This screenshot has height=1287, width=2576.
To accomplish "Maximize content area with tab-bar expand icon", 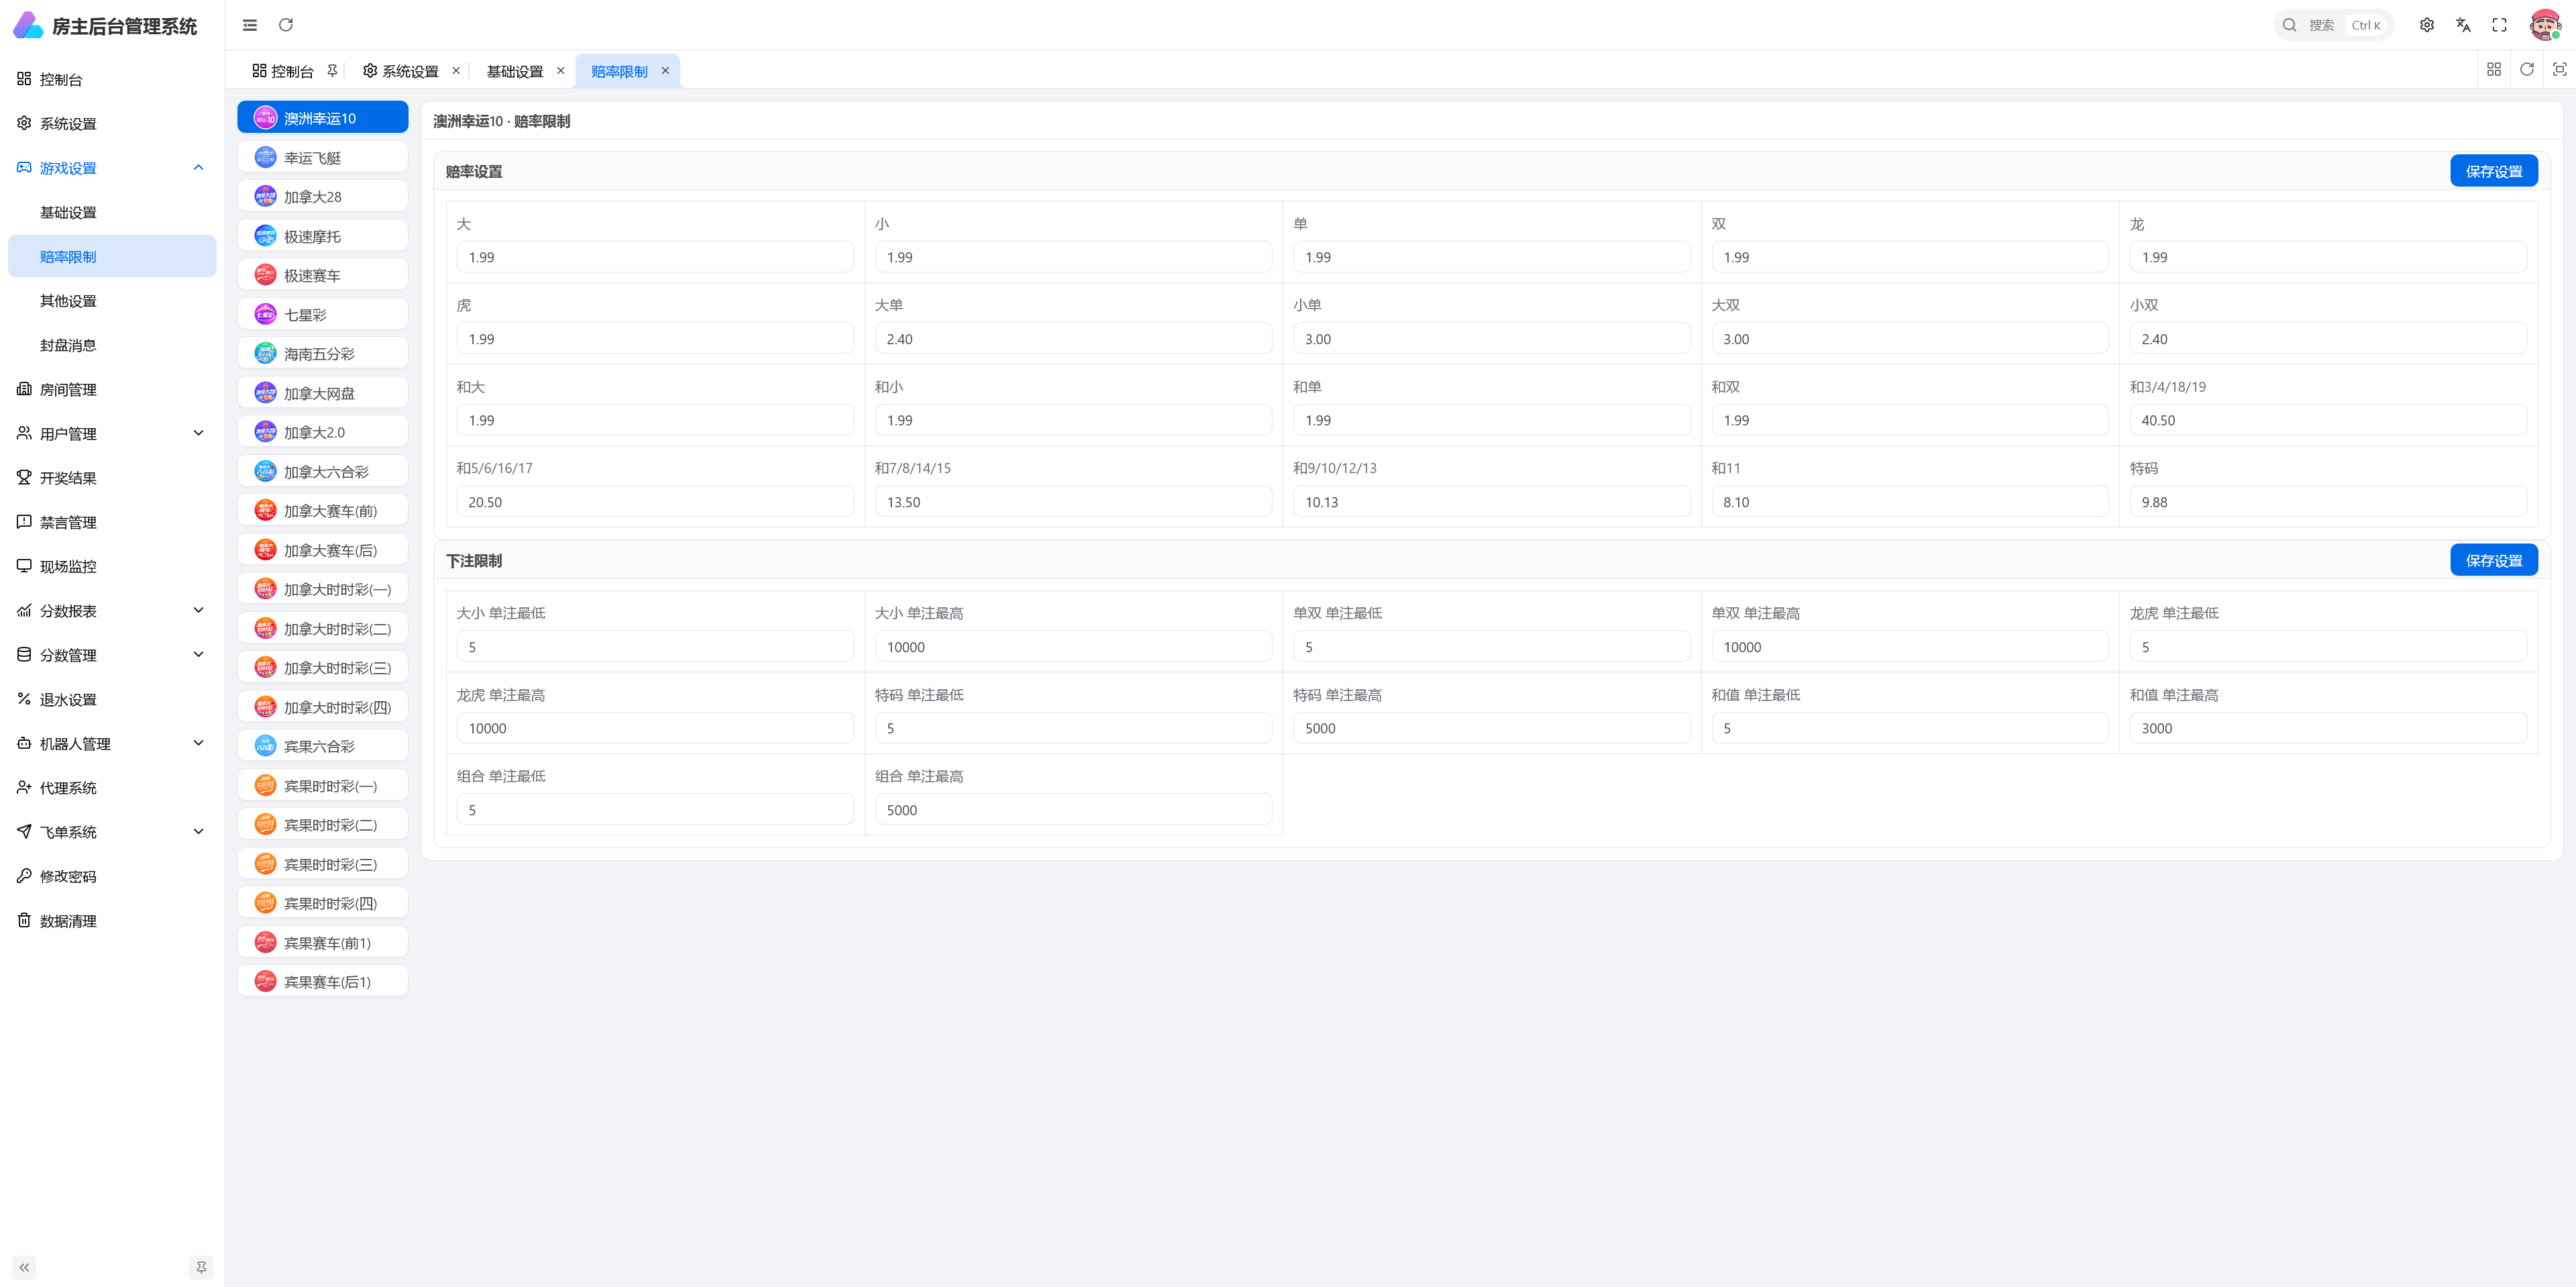I will click(x=2560, y=69).
